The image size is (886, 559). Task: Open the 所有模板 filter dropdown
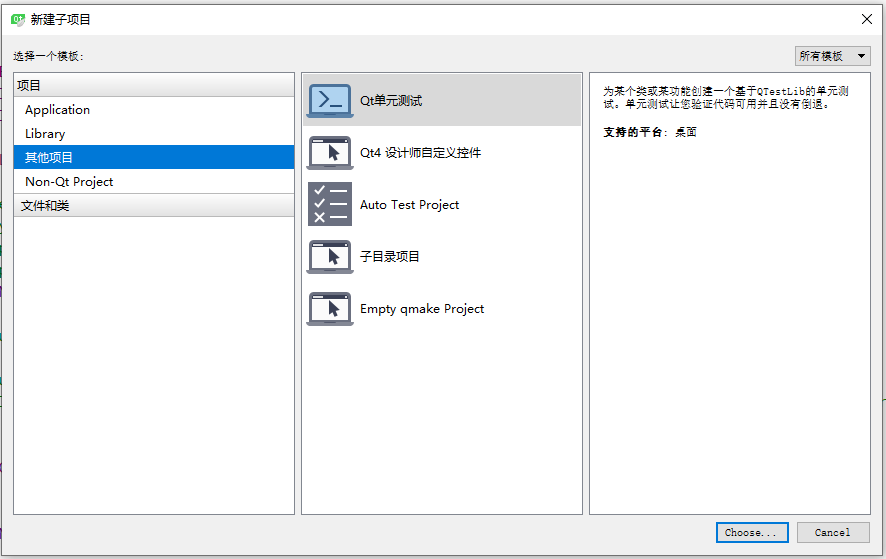[832, 56]
